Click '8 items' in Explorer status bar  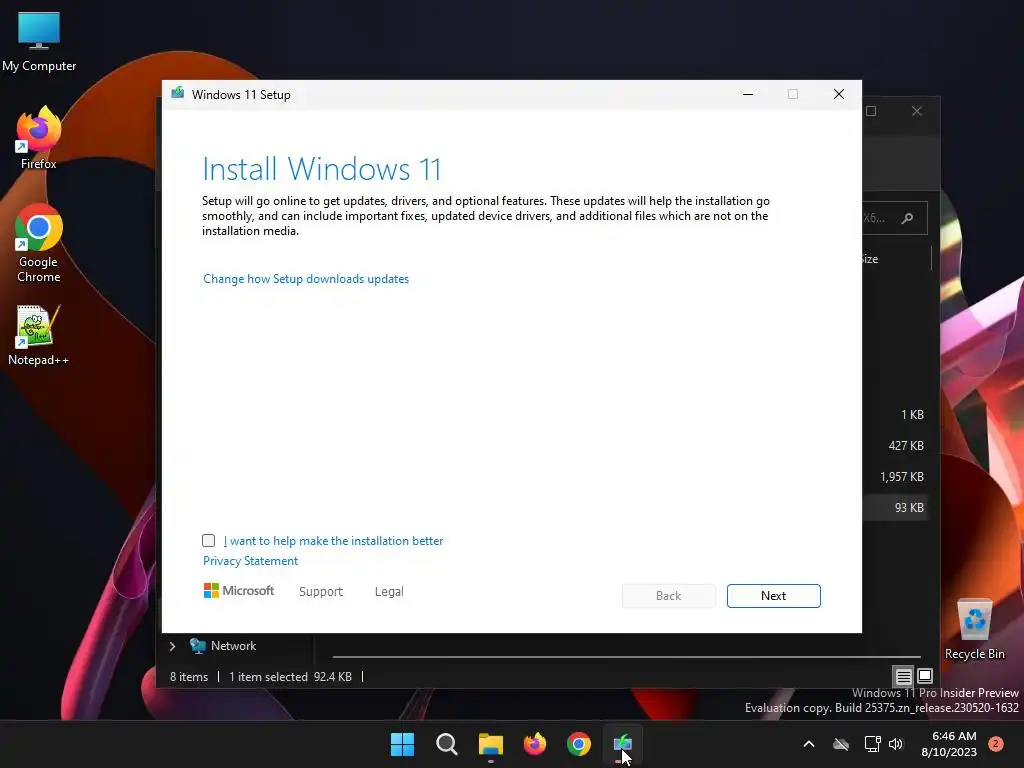189,677
